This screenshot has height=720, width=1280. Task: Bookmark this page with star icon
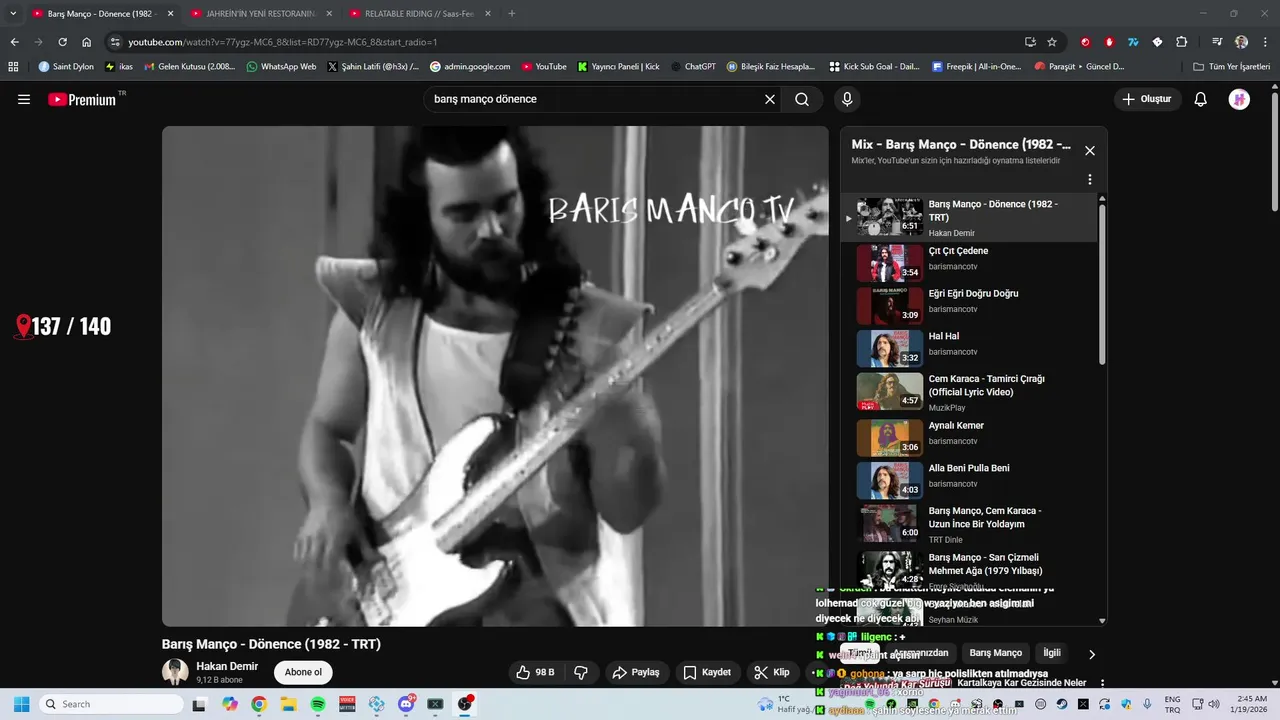(x=1052, y=42)
